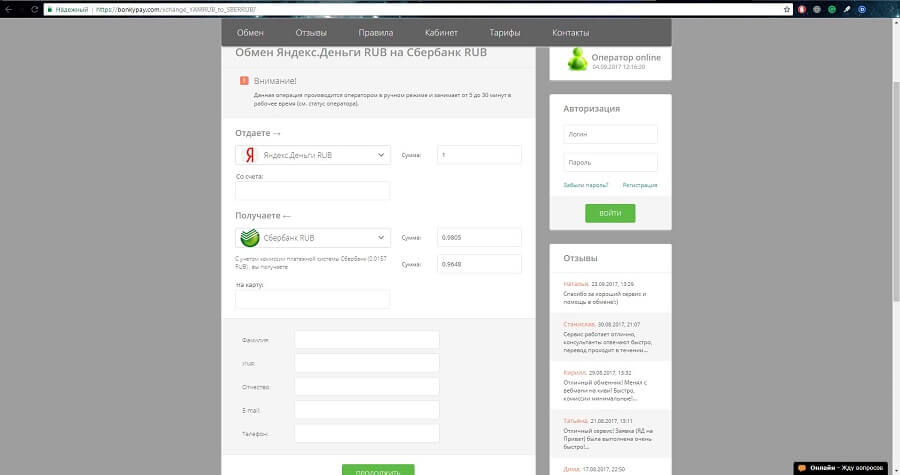Focus the Со счета account field

point(313,190)
